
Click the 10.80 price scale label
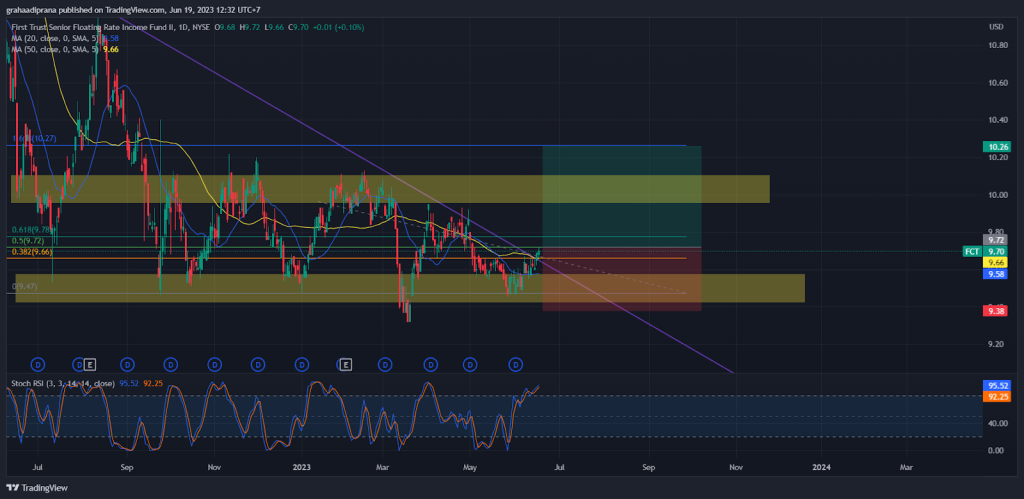pyautogui.click(x=997, y=45)
